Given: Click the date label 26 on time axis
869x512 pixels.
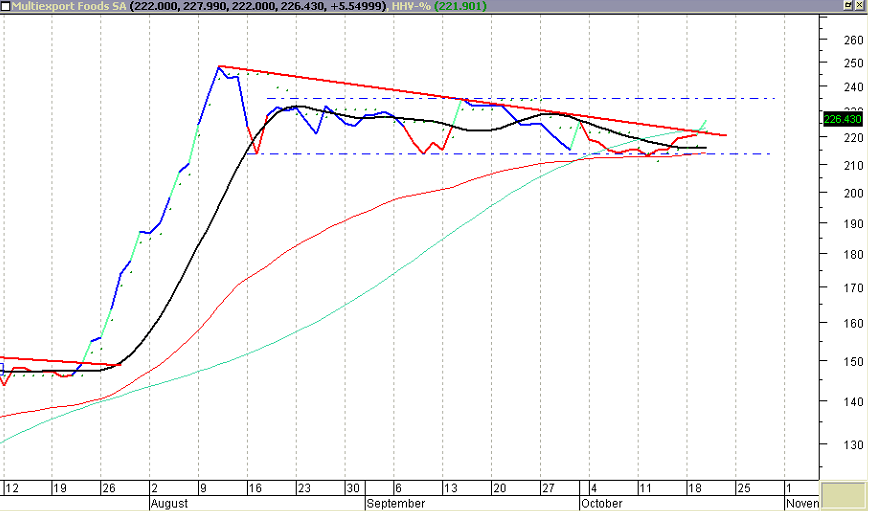Looking at the screenshot, I should (109, 489).
